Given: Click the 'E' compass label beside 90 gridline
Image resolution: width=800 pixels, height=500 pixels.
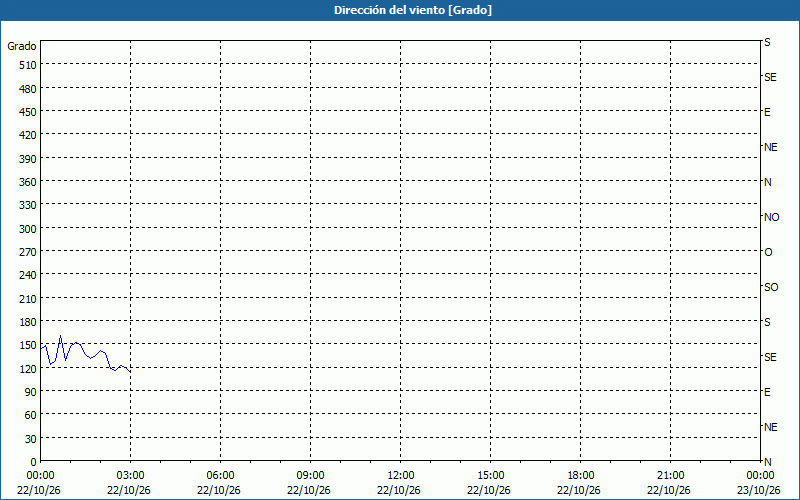Looking at the screenshot, I should tap(767, 392).
